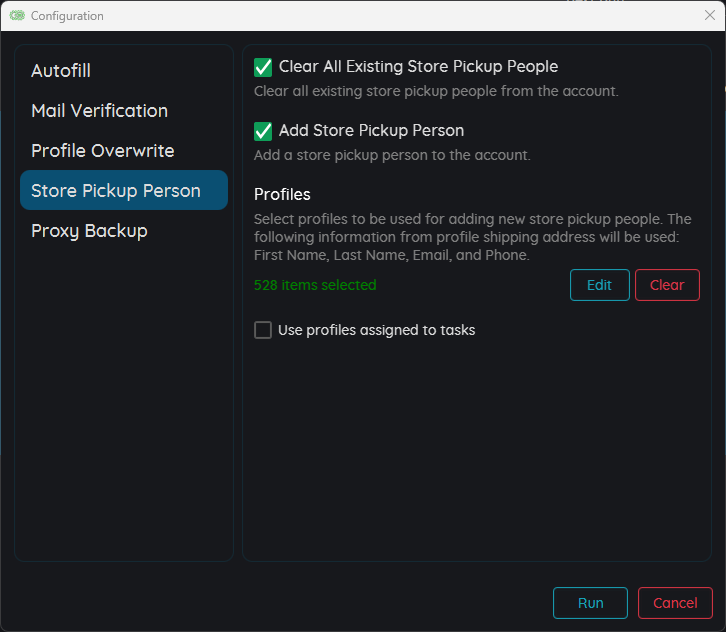Close the Configuration dialog
The height and width of the screenshot is (632, 726).
[709, 15]
